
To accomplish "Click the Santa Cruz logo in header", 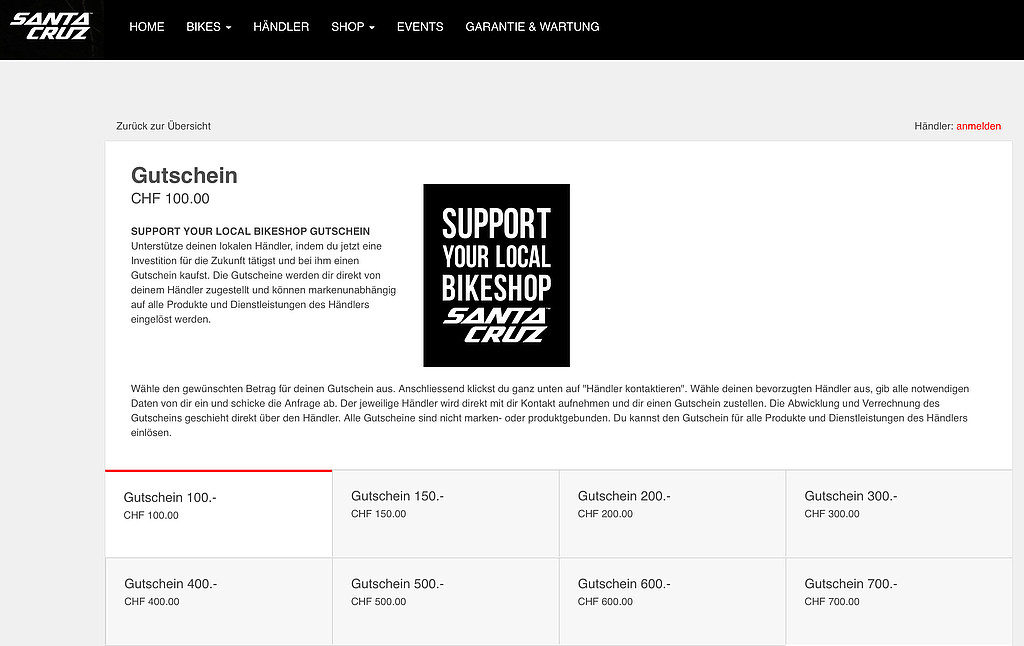I will click(x=50, y=26).
